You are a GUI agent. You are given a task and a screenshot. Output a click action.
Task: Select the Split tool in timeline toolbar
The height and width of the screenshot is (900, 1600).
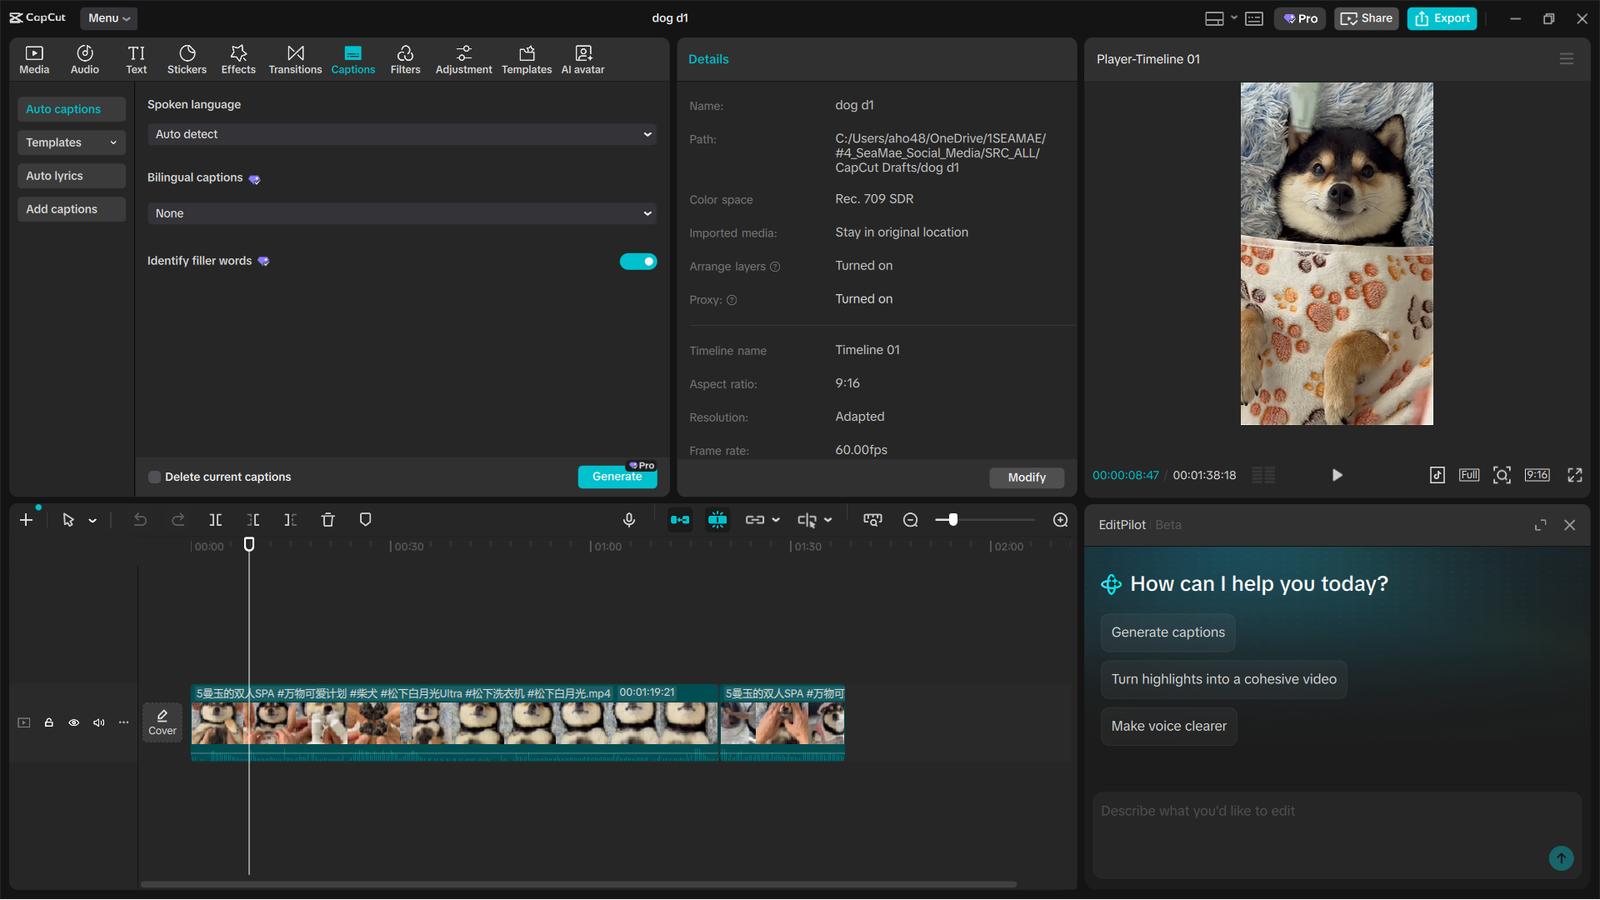[215, 519]
